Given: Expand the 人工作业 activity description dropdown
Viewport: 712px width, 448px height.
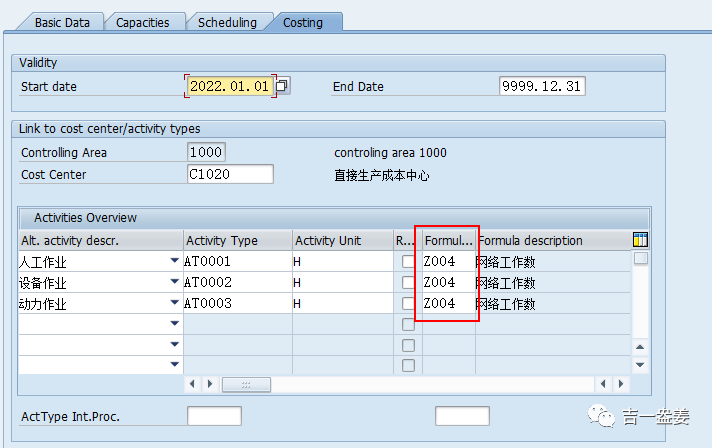Looking at the screenshot, I should (x=174, y=261).
